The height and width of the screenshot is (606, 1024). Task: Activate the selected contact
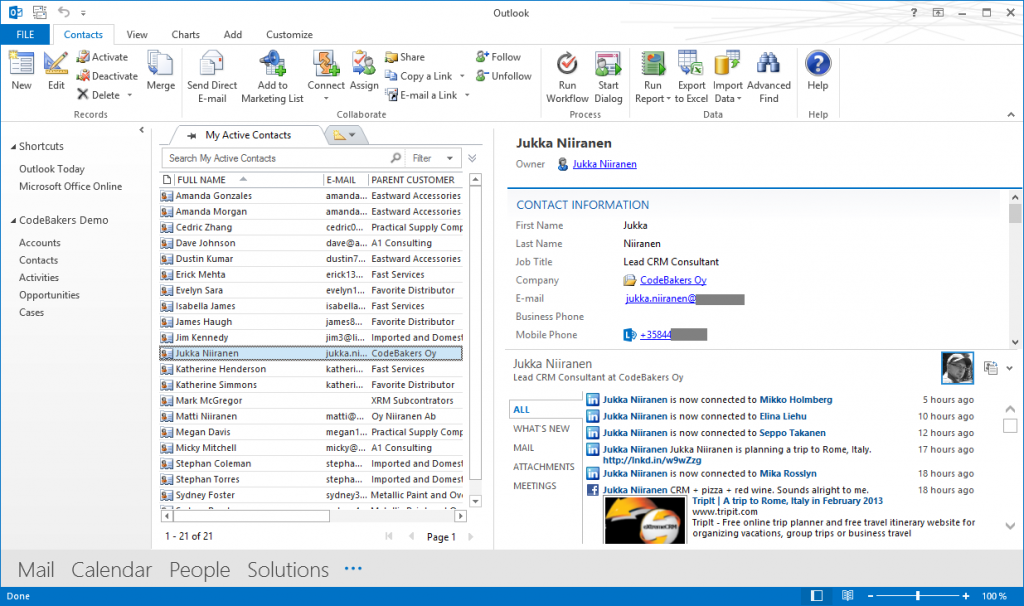(102, 57)
